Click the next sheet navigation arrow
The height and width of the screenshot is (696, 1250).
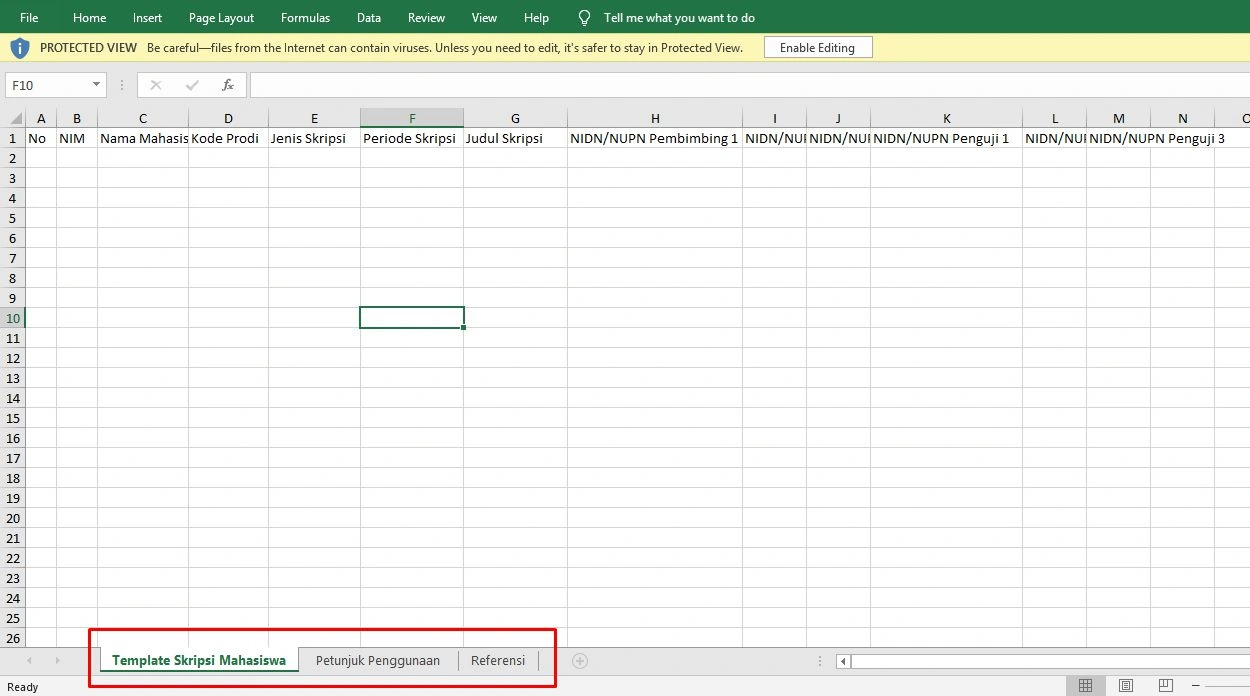(x=57, y=660)
